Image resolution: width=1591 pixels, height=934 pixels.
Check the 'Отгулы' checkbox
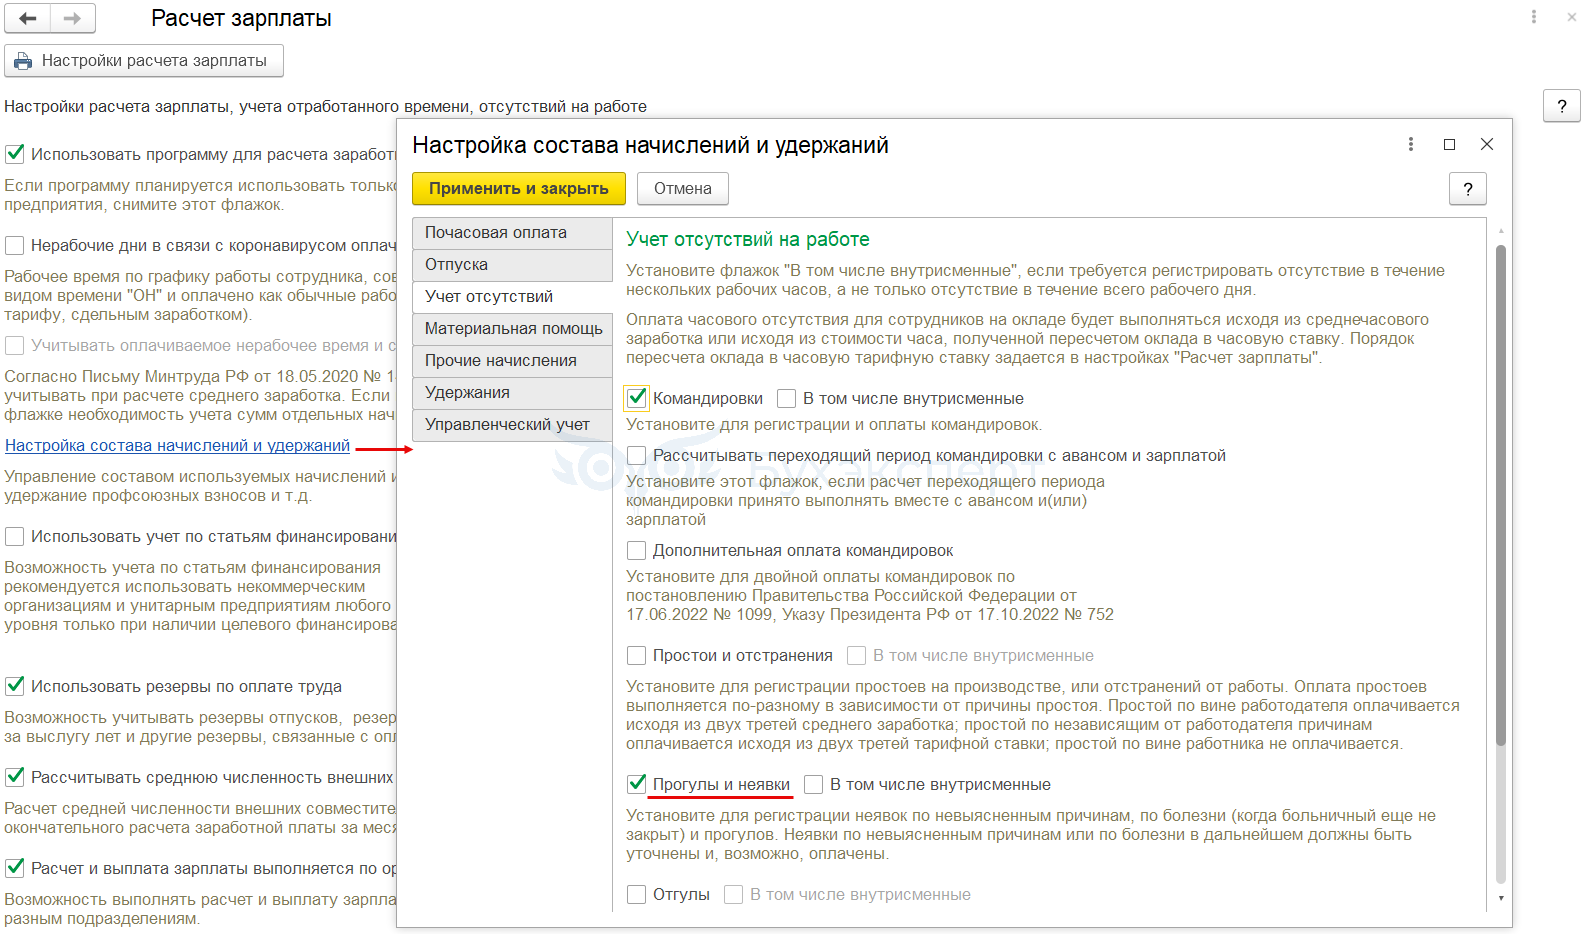[636, 895]
